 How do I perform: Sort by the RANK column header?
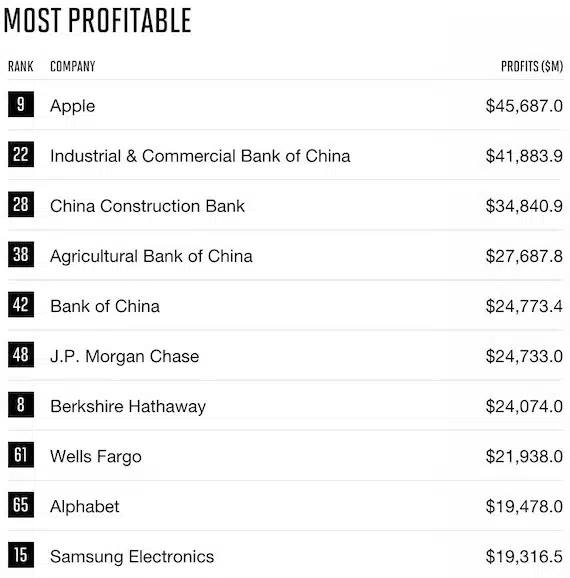click(x=21, y=66)
